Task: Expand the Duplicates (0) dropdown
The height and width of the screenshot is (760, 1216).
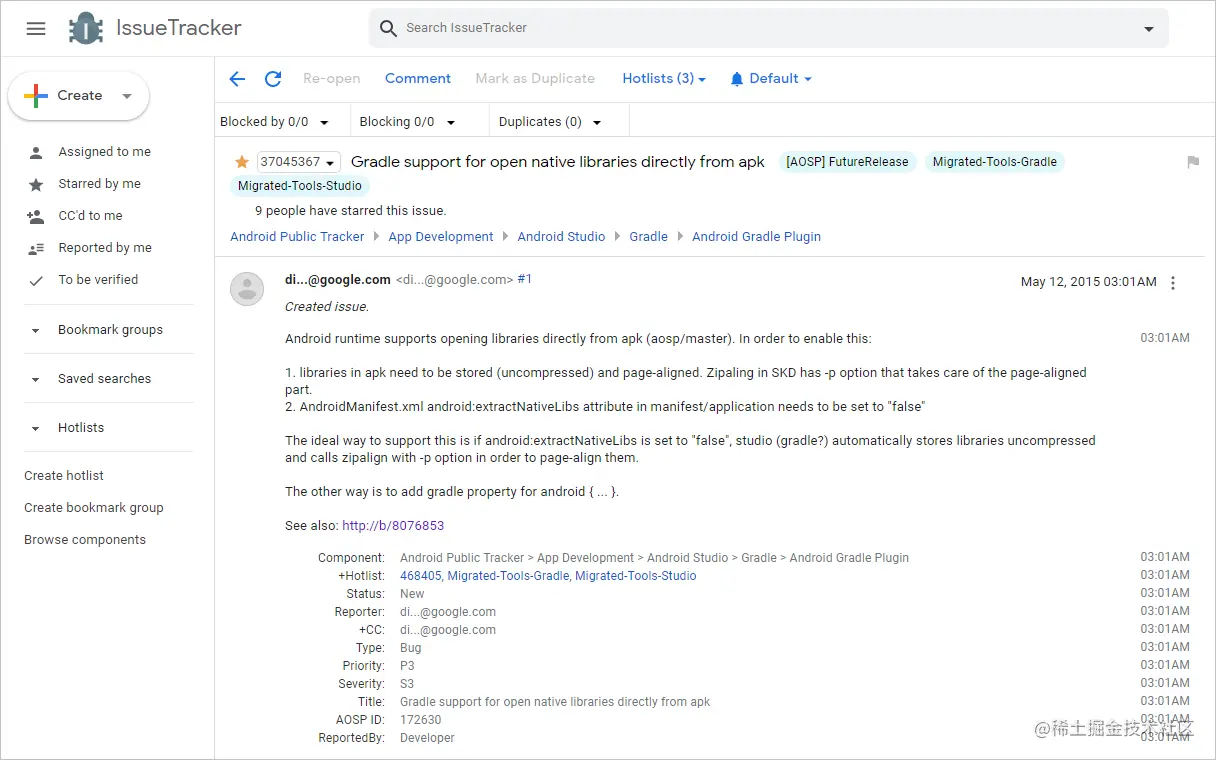Action: point(551,122)
